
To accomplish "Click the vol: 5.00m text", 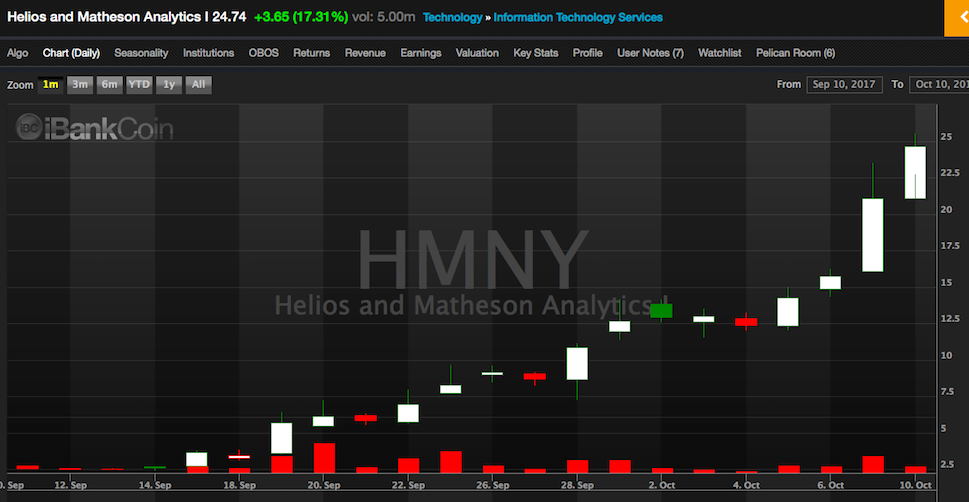I will click(x=383, y=17).
